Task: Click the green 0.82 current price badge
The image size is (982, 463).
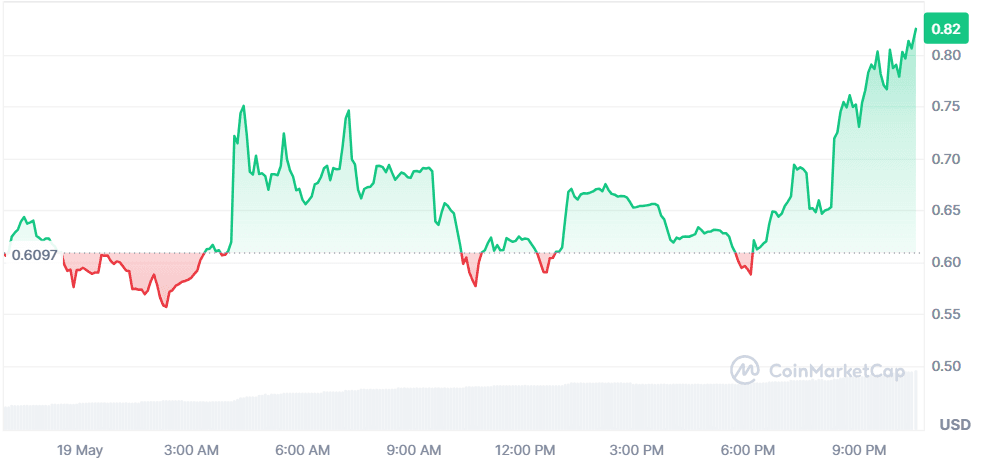Action: click(945, 29)
